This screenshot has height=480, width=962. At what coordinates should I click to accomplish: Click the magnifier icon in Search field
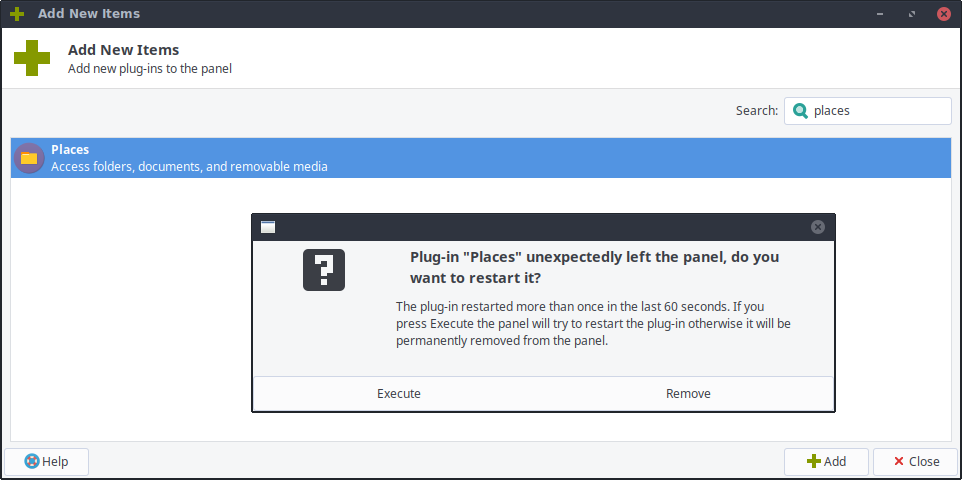tap(800, 111)
